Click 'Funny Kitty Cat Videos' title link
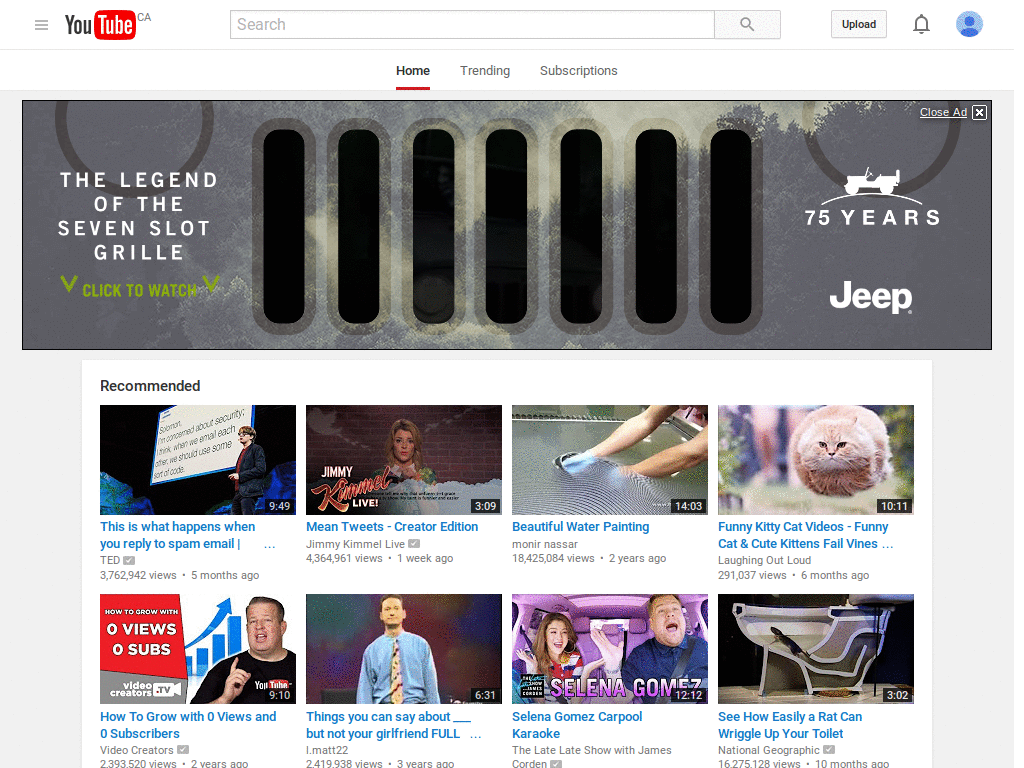 [x=803, y=535]
